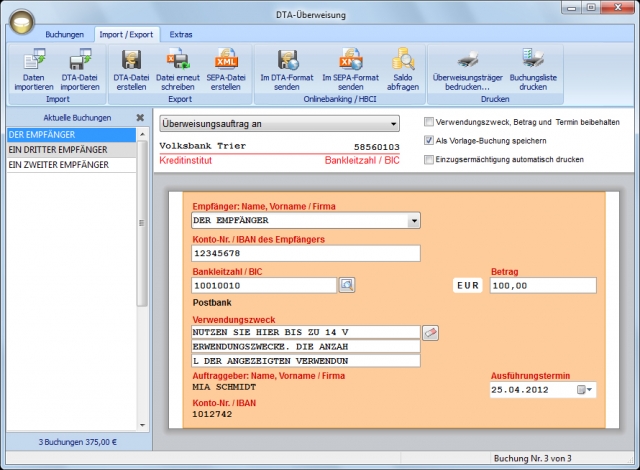640x470 pixels.
Task: Click the first Verwendungszweck line
Action: tap(306, 332)
